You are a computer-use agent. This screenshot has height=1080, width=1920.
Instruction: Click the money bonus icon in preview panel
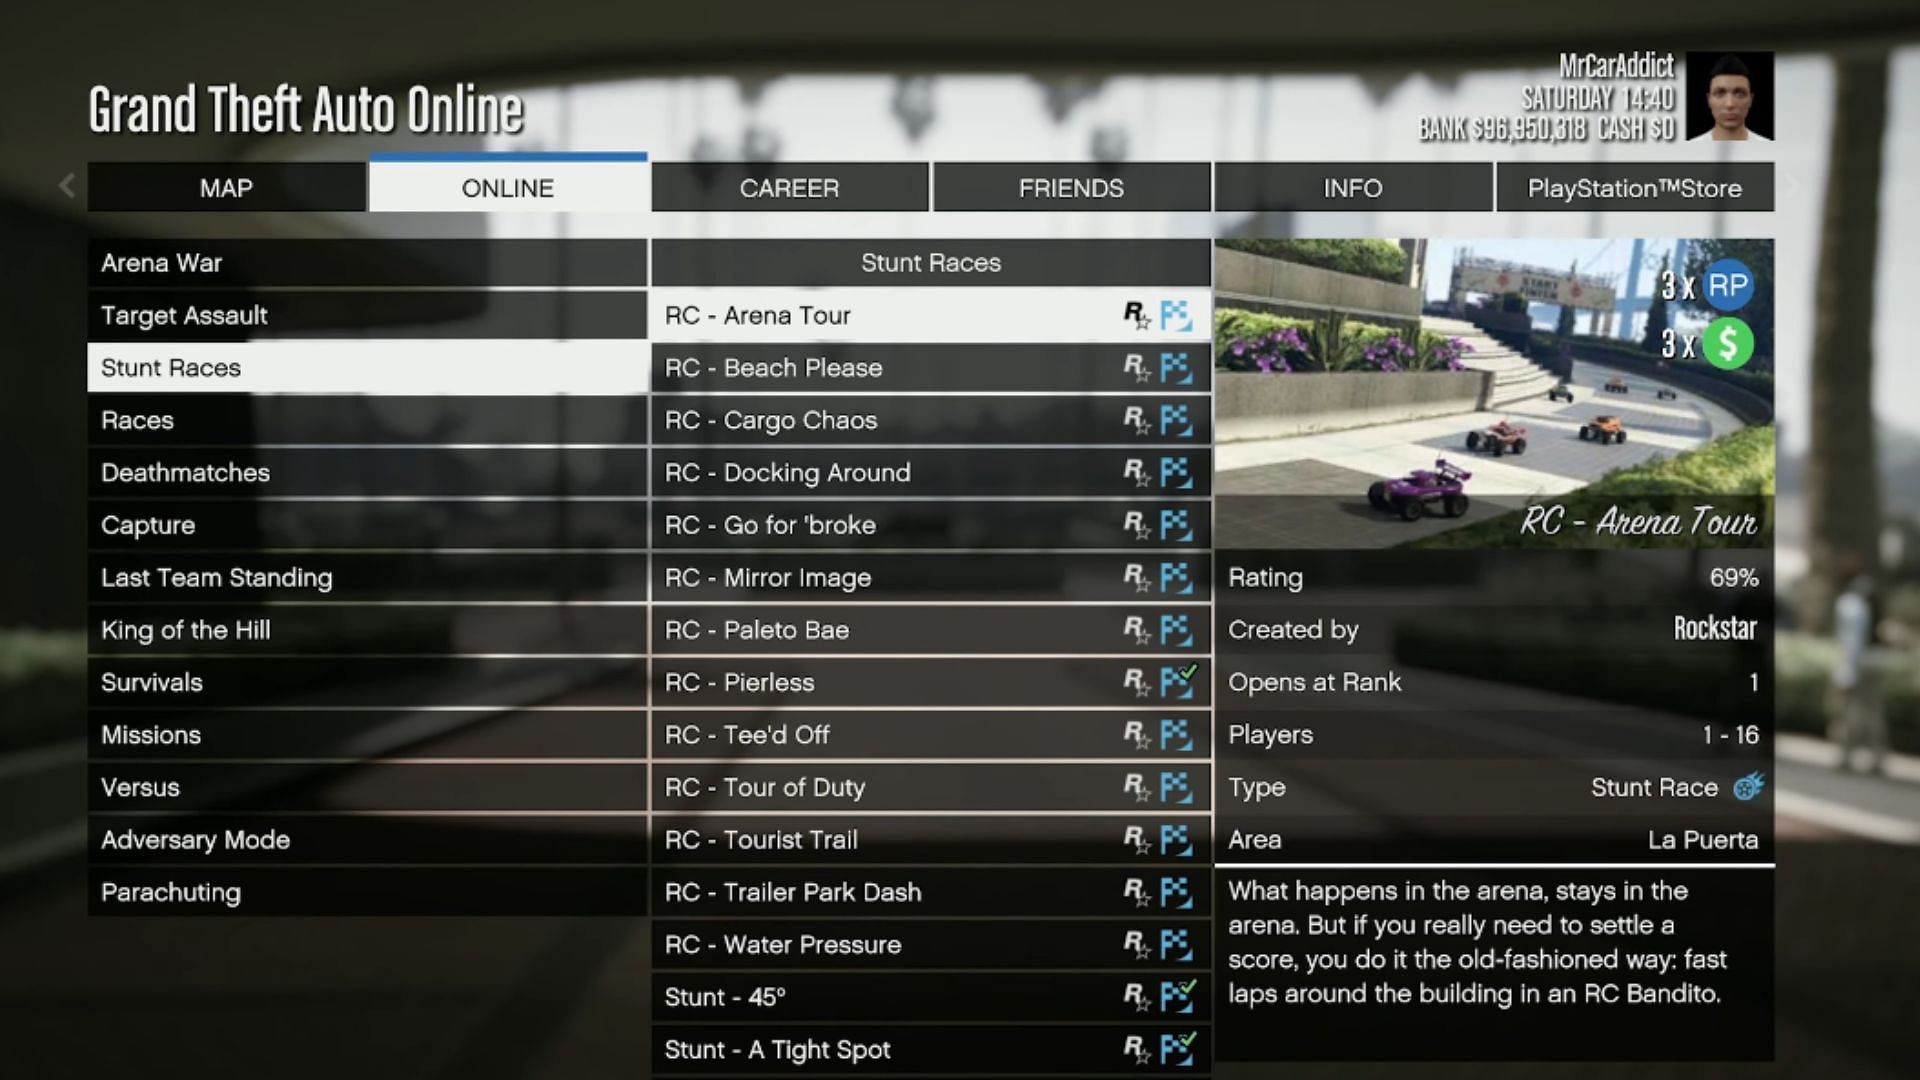[1729, 343]
